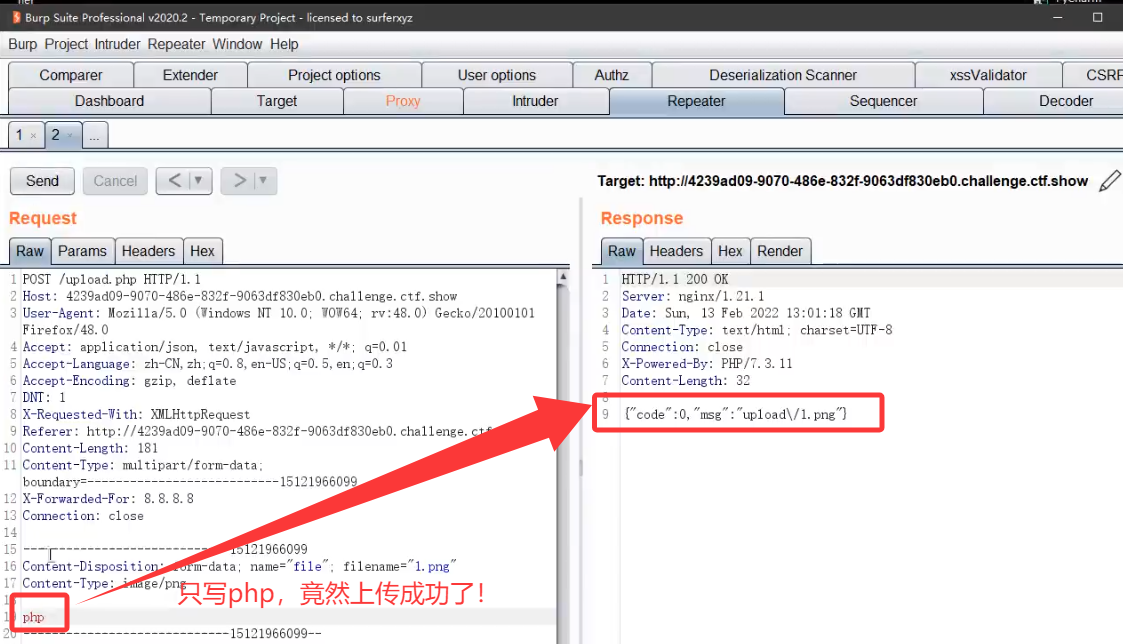
Task: Show request Raw view
Action: pyautogui.click(x=30, y=251)
